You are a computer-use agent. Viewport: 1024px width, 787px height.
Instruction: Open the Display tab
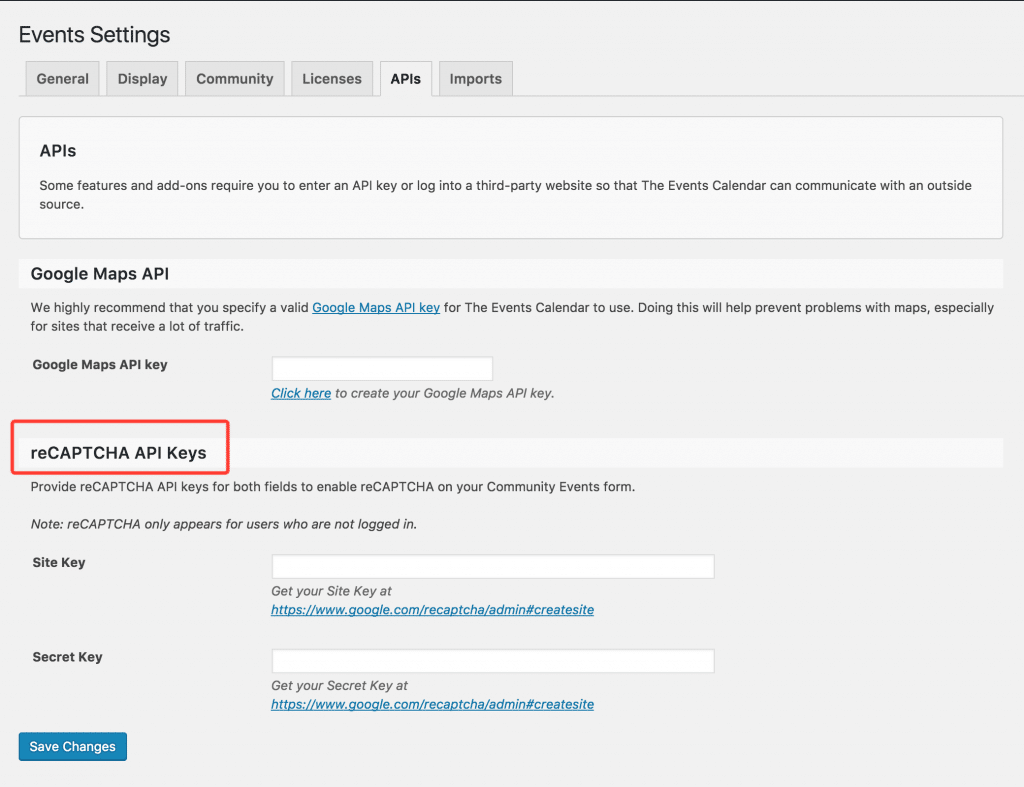142,78
